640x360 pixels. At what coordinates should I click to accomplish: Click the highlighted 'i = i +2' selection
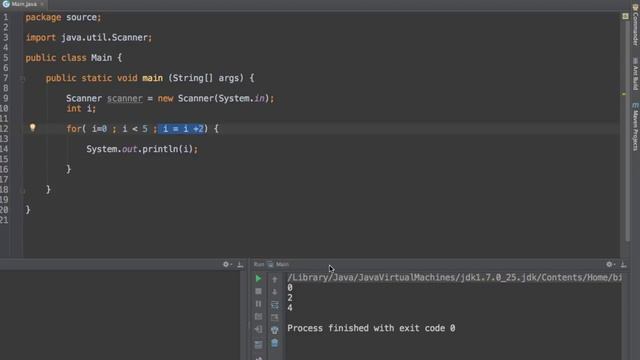pos(181,129)
